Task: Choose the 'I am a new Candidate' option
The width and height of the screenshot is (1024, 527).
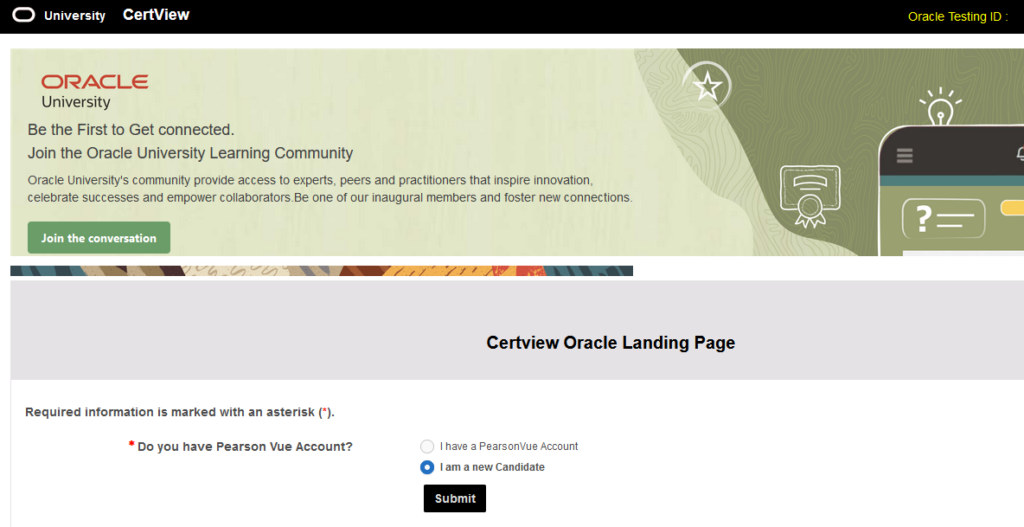Action: 428,467
